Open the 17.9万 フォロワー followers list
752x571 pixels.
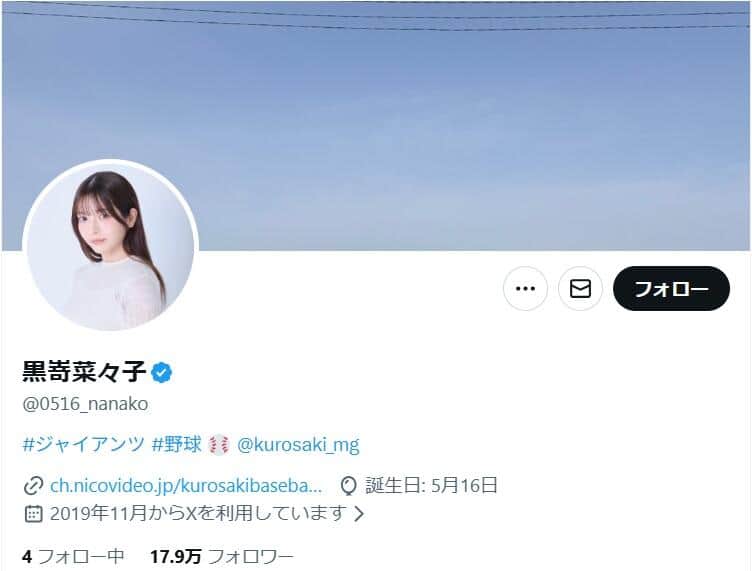(222, 557)
